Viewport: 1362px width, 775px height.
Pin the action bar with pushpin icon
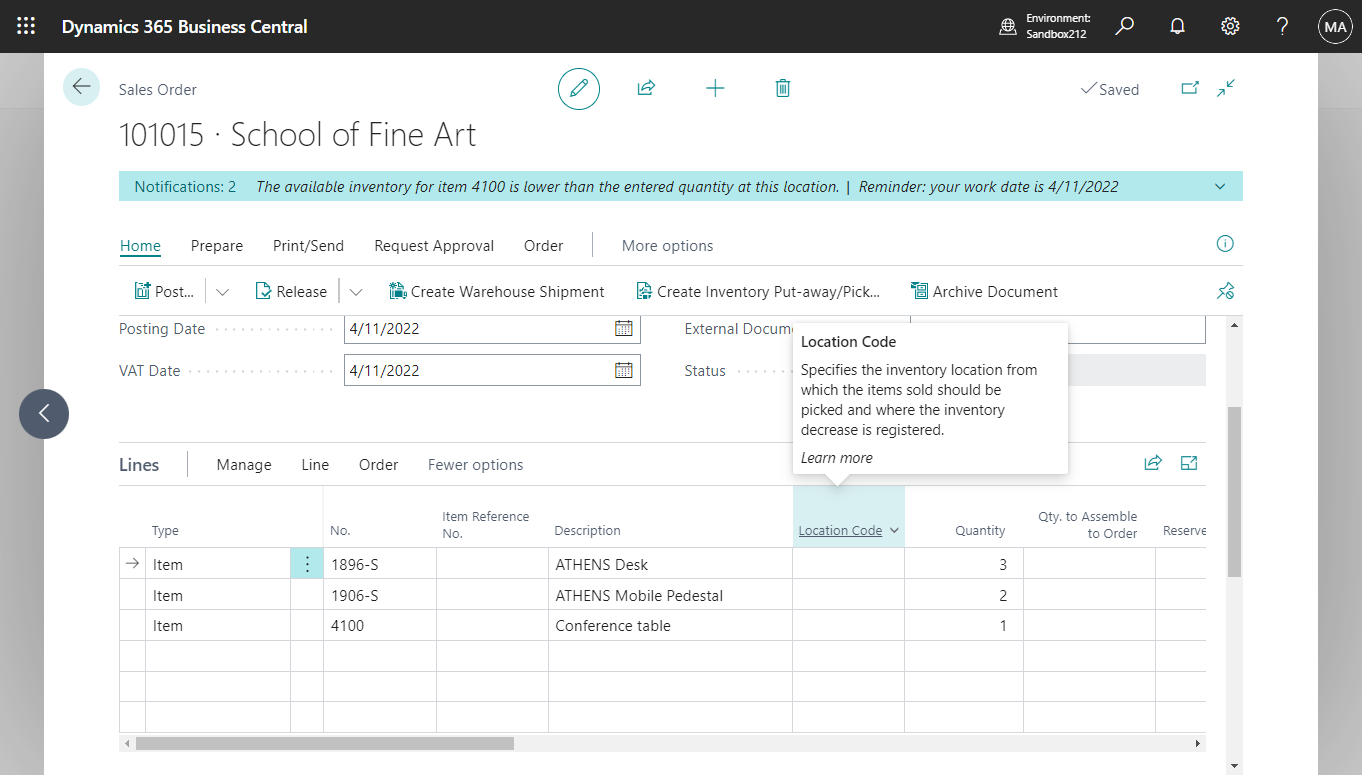point(1225,291)
